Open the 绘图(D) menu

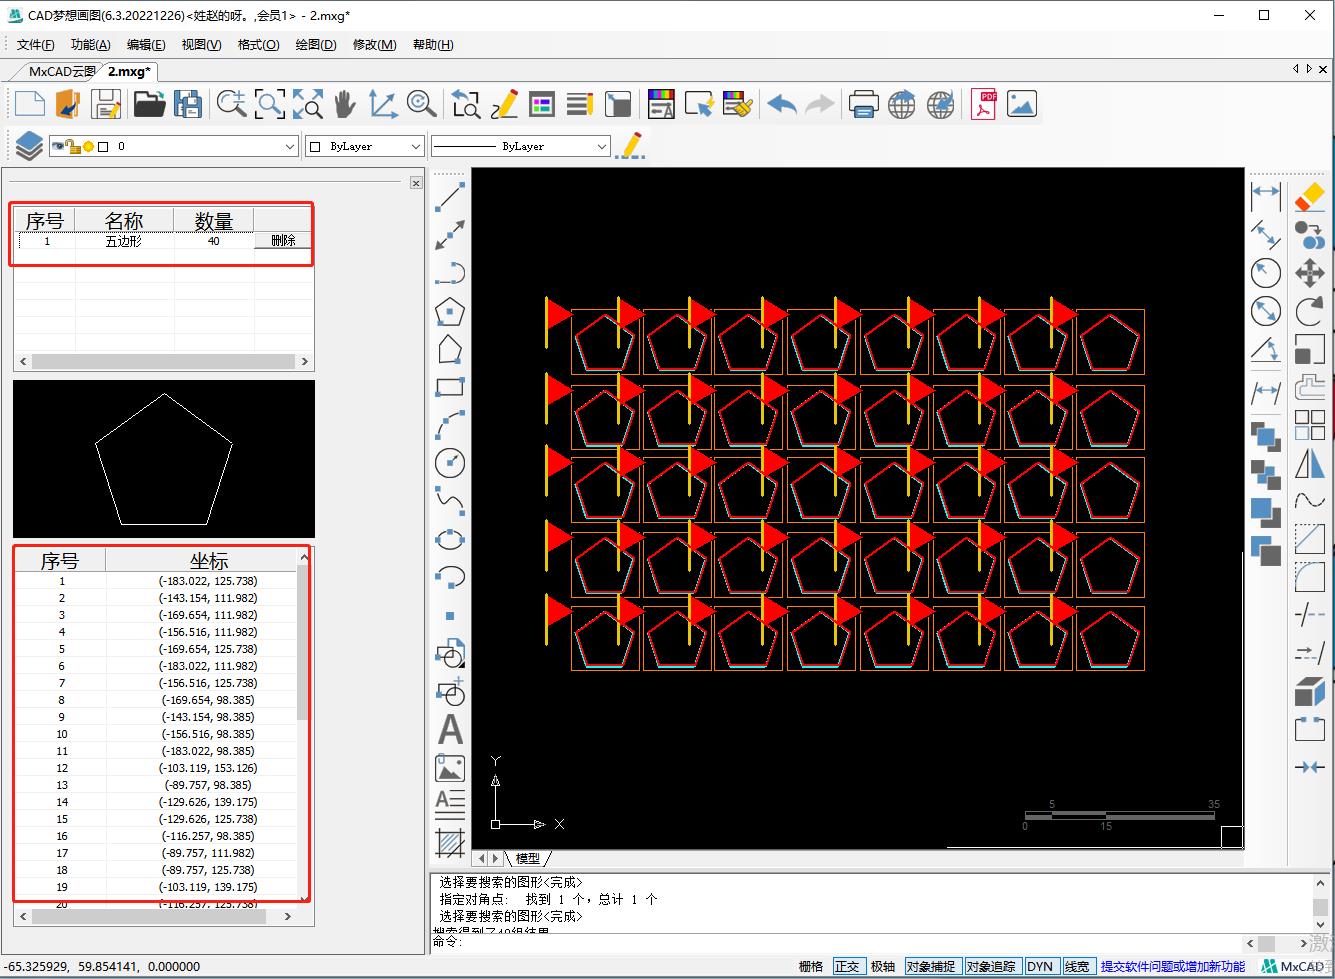316,45
